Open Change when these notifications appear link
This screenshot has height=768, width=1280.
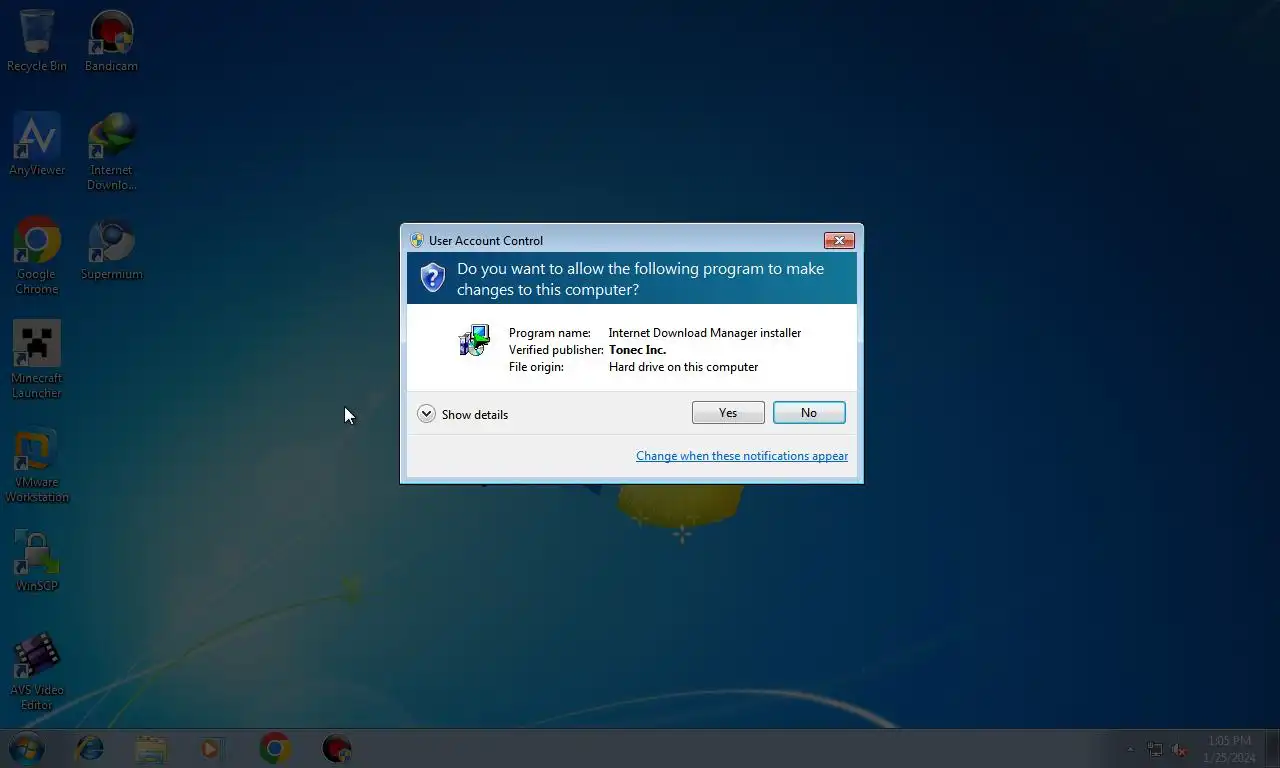click(x=742, y=456)
